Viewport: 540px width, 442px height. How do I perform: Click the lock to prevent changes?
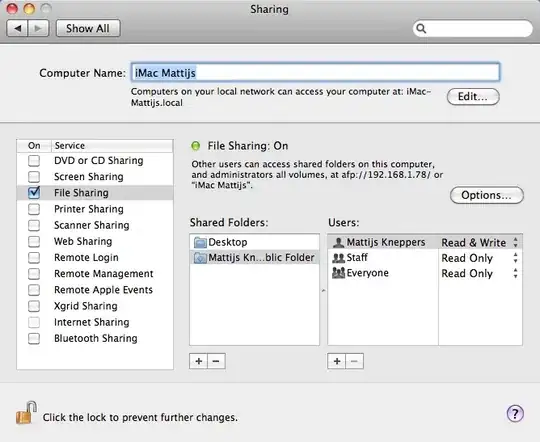pyautogui.click(x=26, y=413)
